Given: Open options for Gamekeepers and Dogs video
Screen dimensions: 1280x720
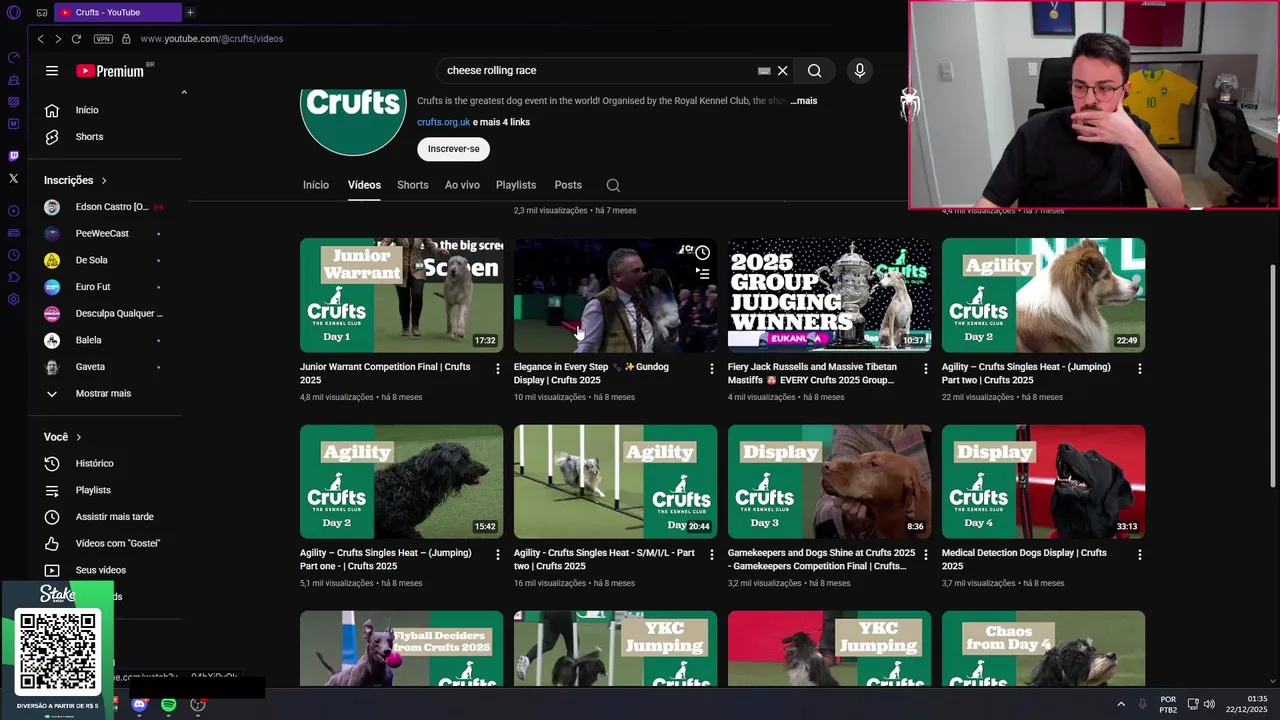Looking at the screenshot, I should pos(926,555).
